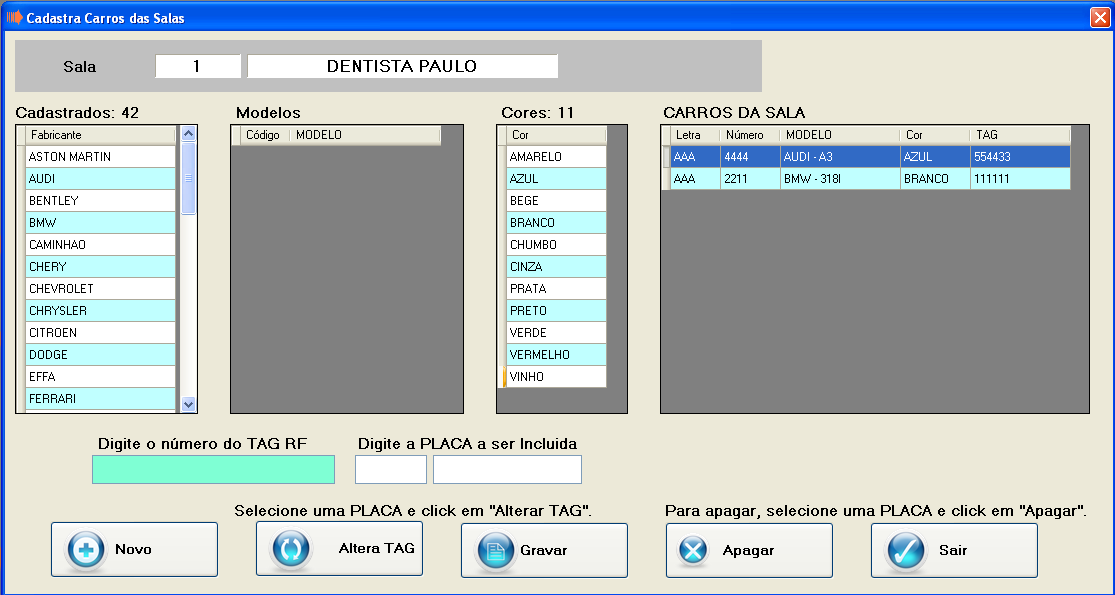The image size is (1115, 595).
Task: Click the Novo button label
Action: pyautogui.click(x=134, y=549)
